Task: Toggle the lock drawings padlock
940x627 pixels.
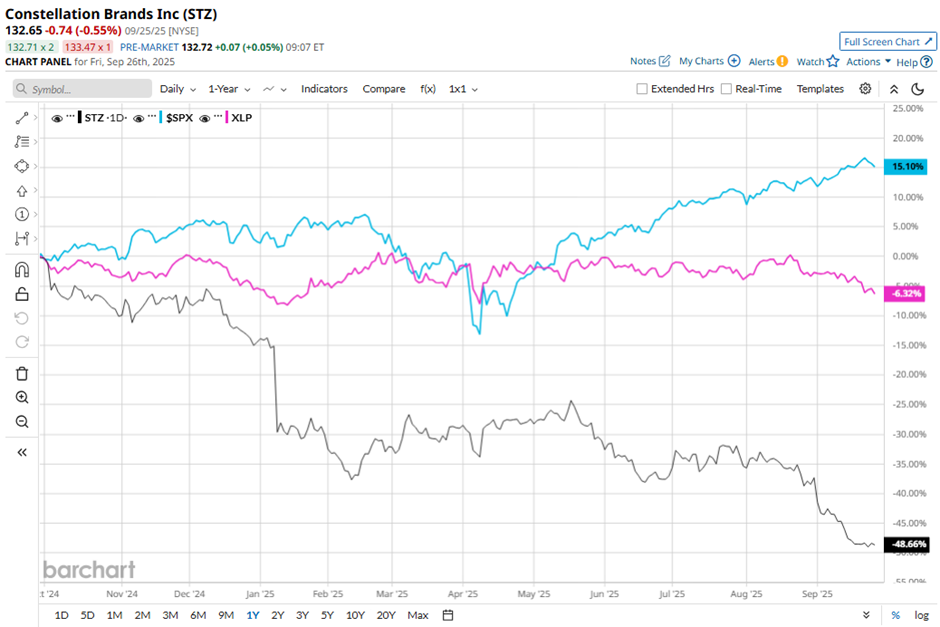Action: click(22, 294)
